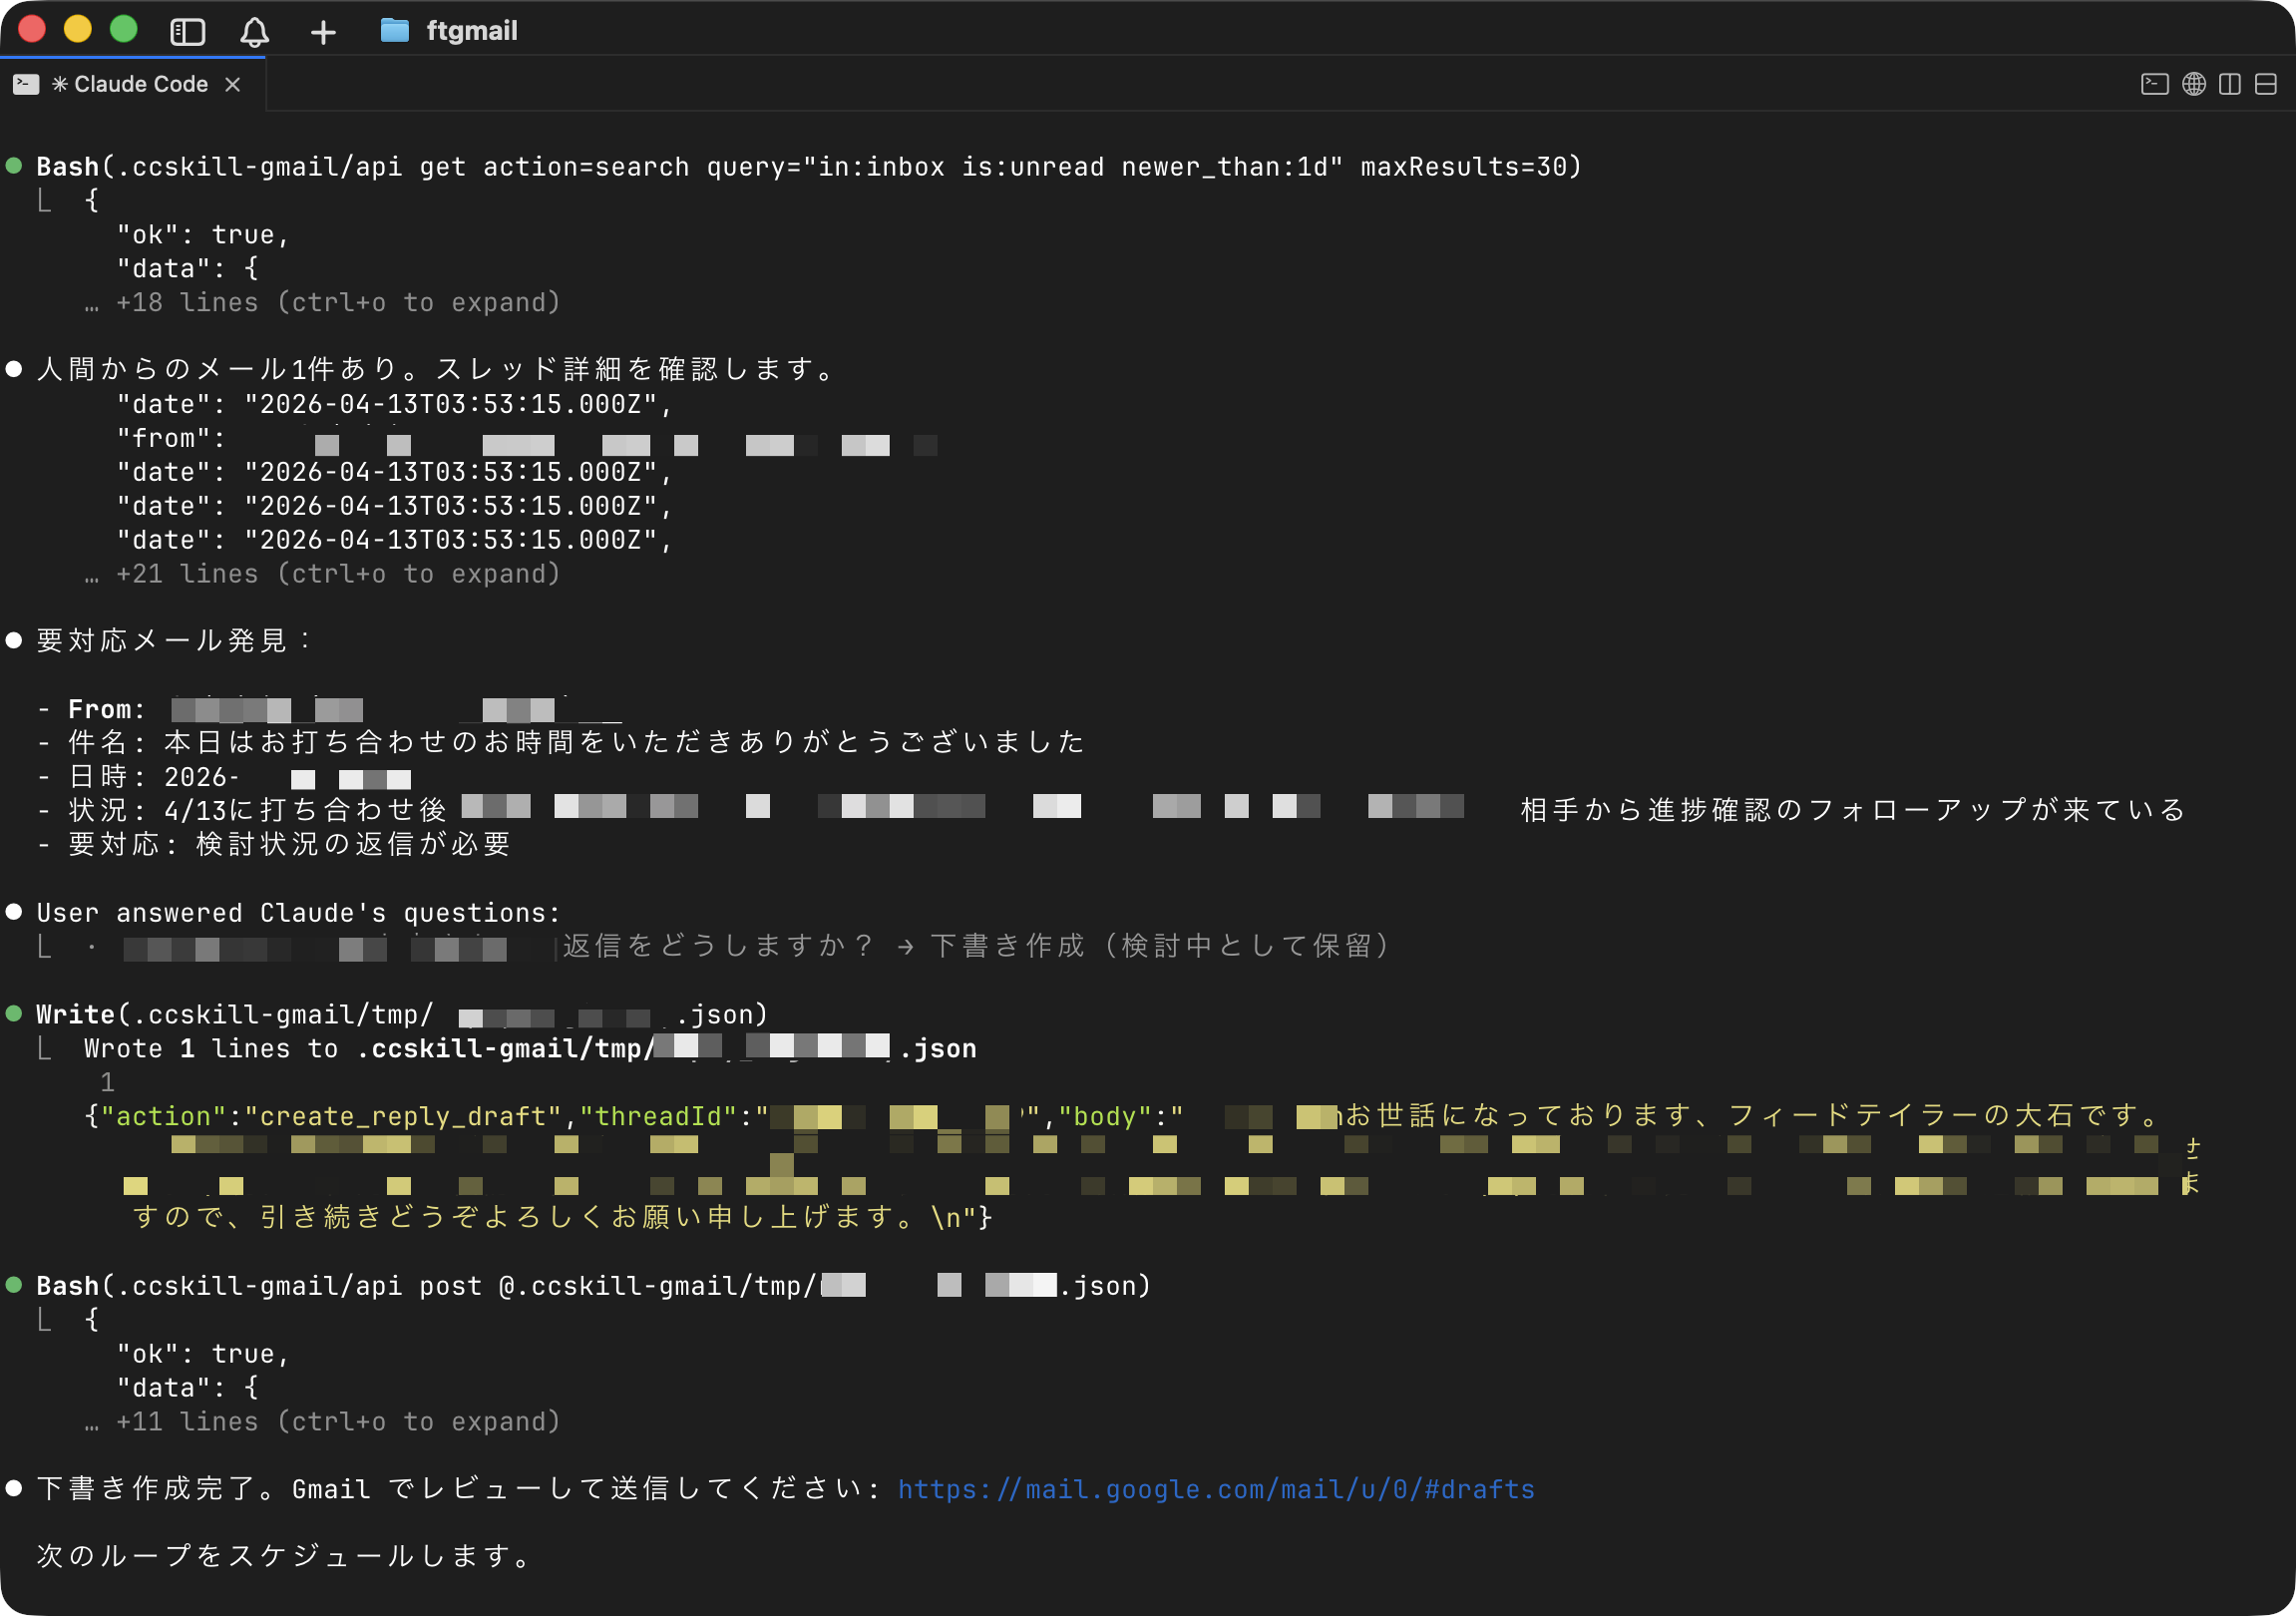Expand the +18 lines collapsed output

click(x=322, y=303)
